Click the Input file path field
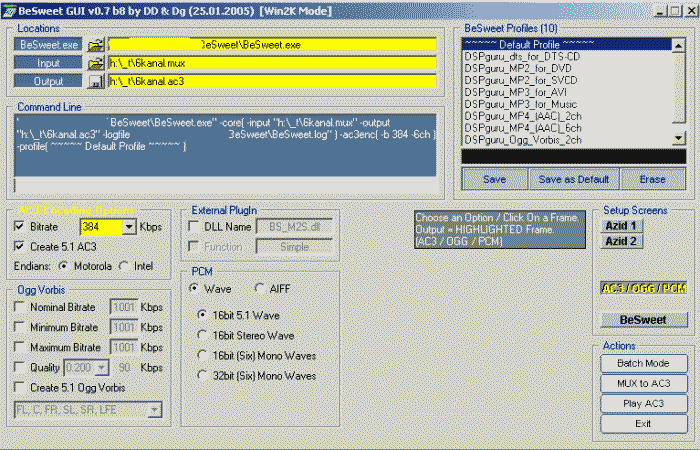Screen dimensions: 700x450 click(270, 63)
